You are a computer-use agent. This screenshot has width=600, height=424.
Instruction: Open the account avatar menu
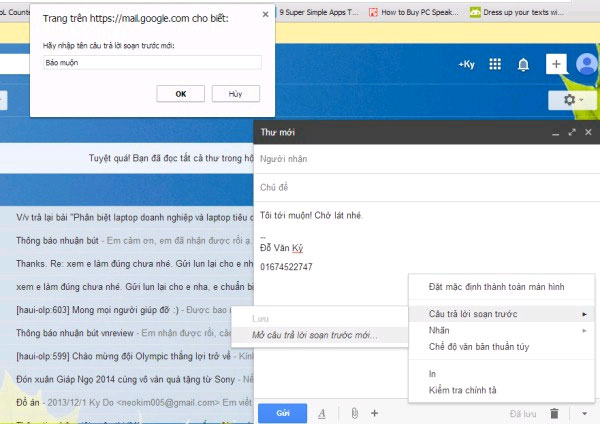pos(587,64)
